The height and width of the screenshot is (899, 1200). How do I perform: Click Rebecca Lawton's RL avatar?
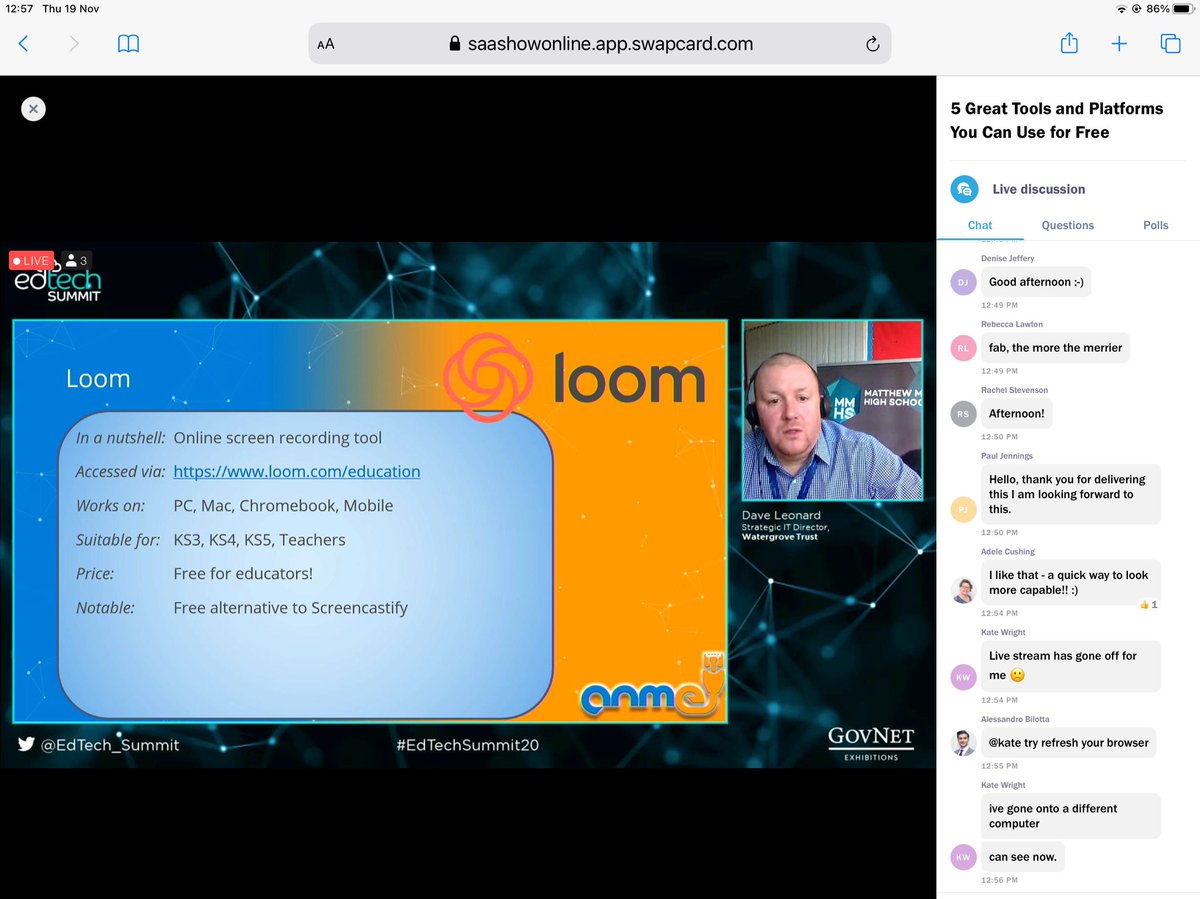pyautogui.click(x=963, y=348)
